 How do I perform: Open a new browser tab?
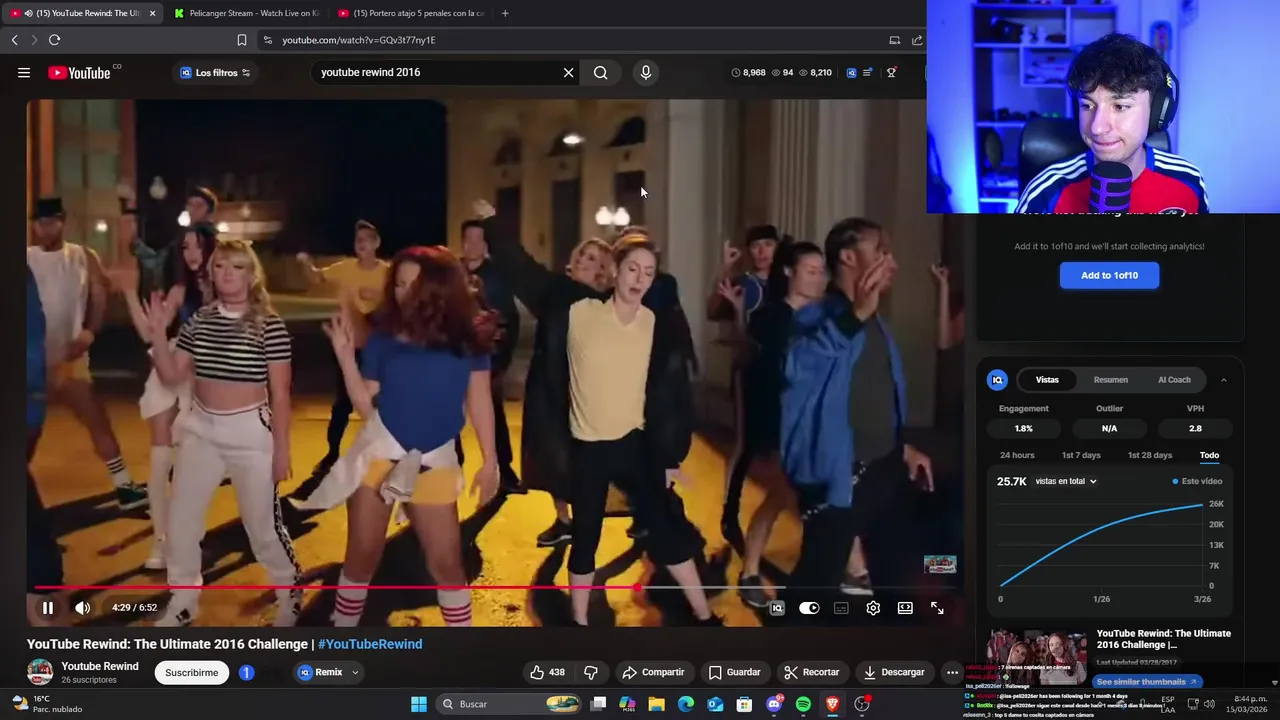(x=505, y=13)
